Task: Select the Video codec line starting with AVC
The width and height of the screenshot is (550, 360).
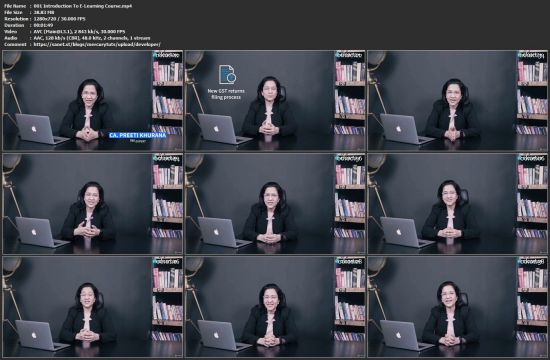Action: [x=79, y=32]
